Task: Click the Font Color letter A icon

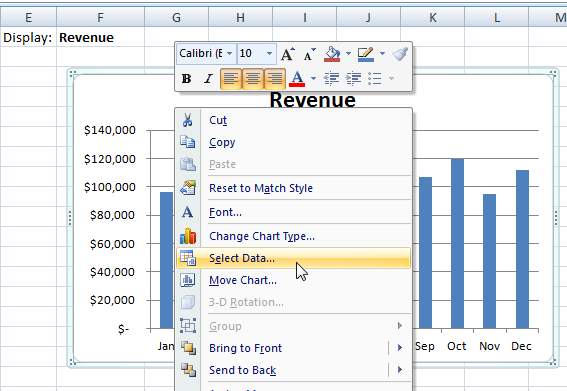Action: [x=297, y=78]
